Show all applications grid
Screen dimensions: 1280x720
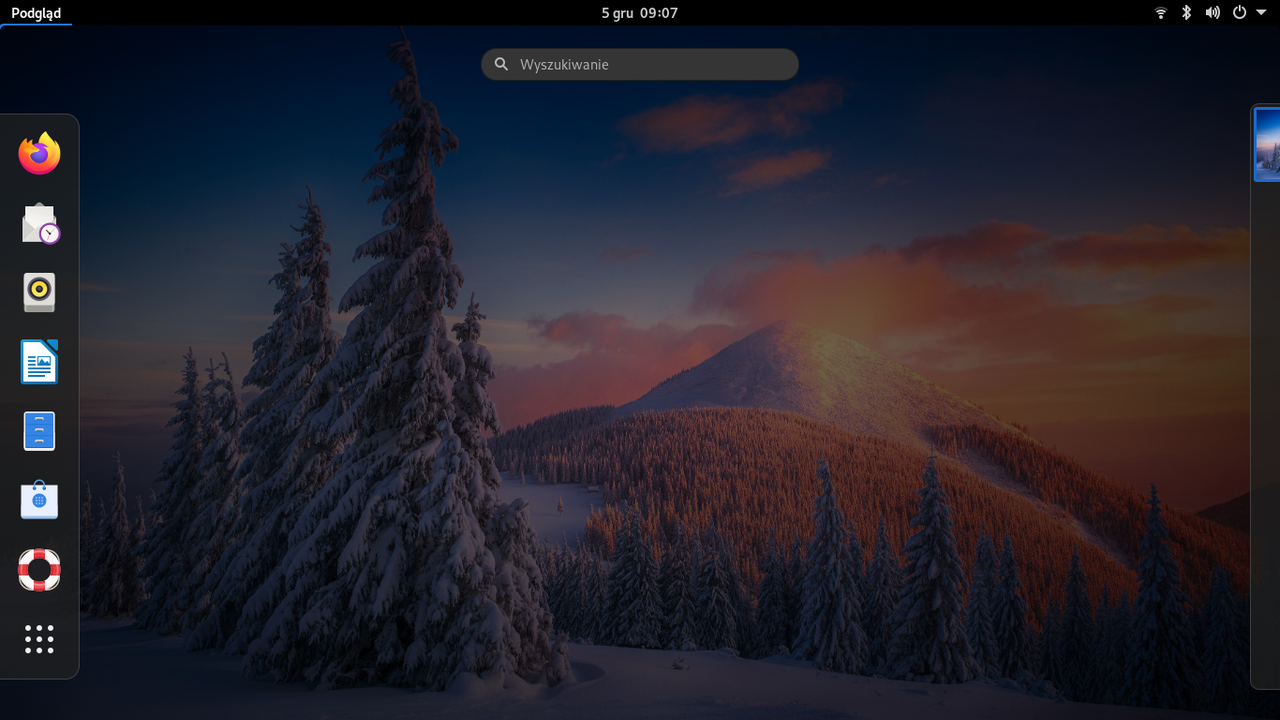(39, 639)
